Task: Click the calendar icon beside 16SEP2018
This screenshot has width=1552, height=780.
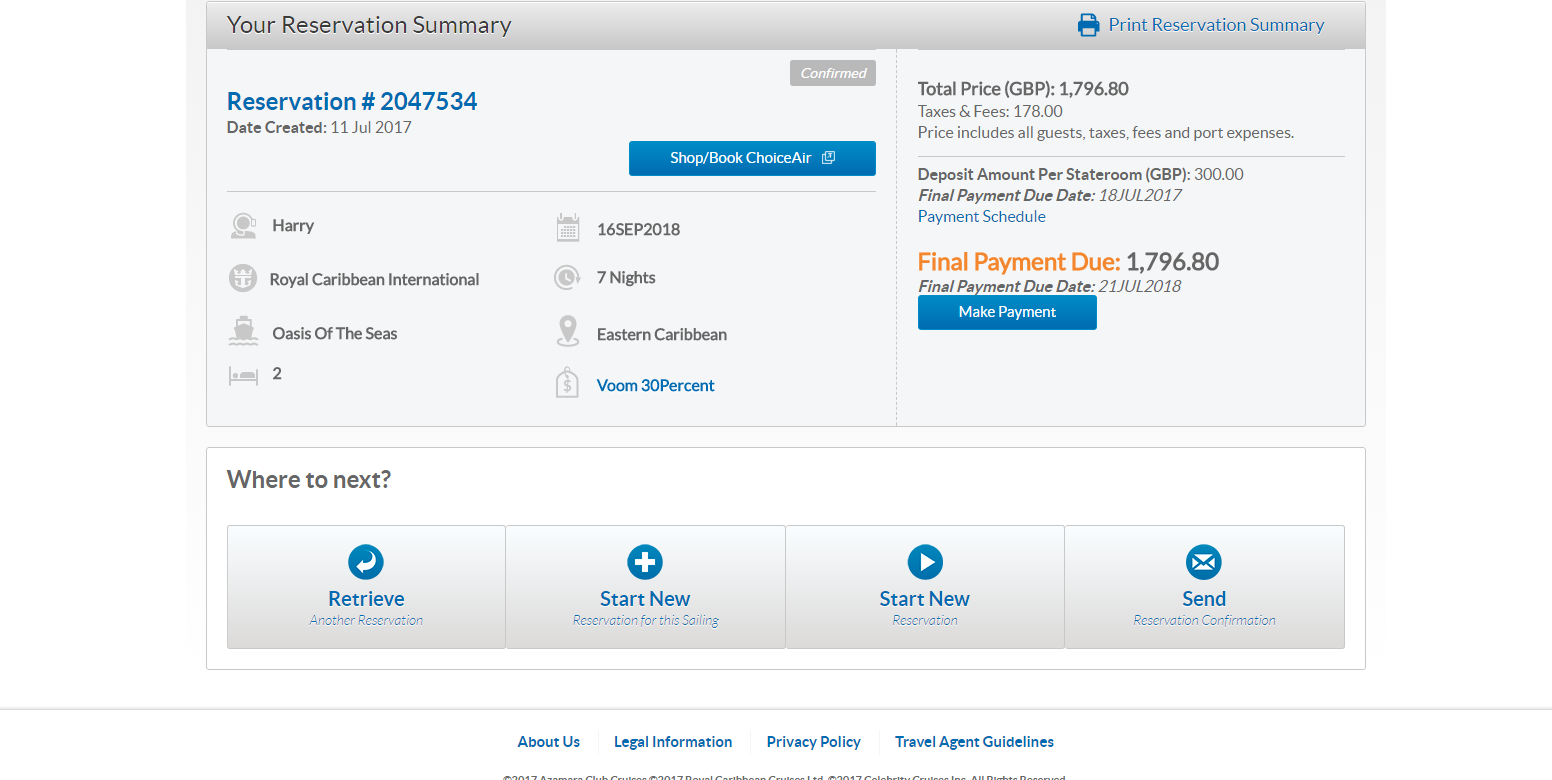Action: (568, 228)
